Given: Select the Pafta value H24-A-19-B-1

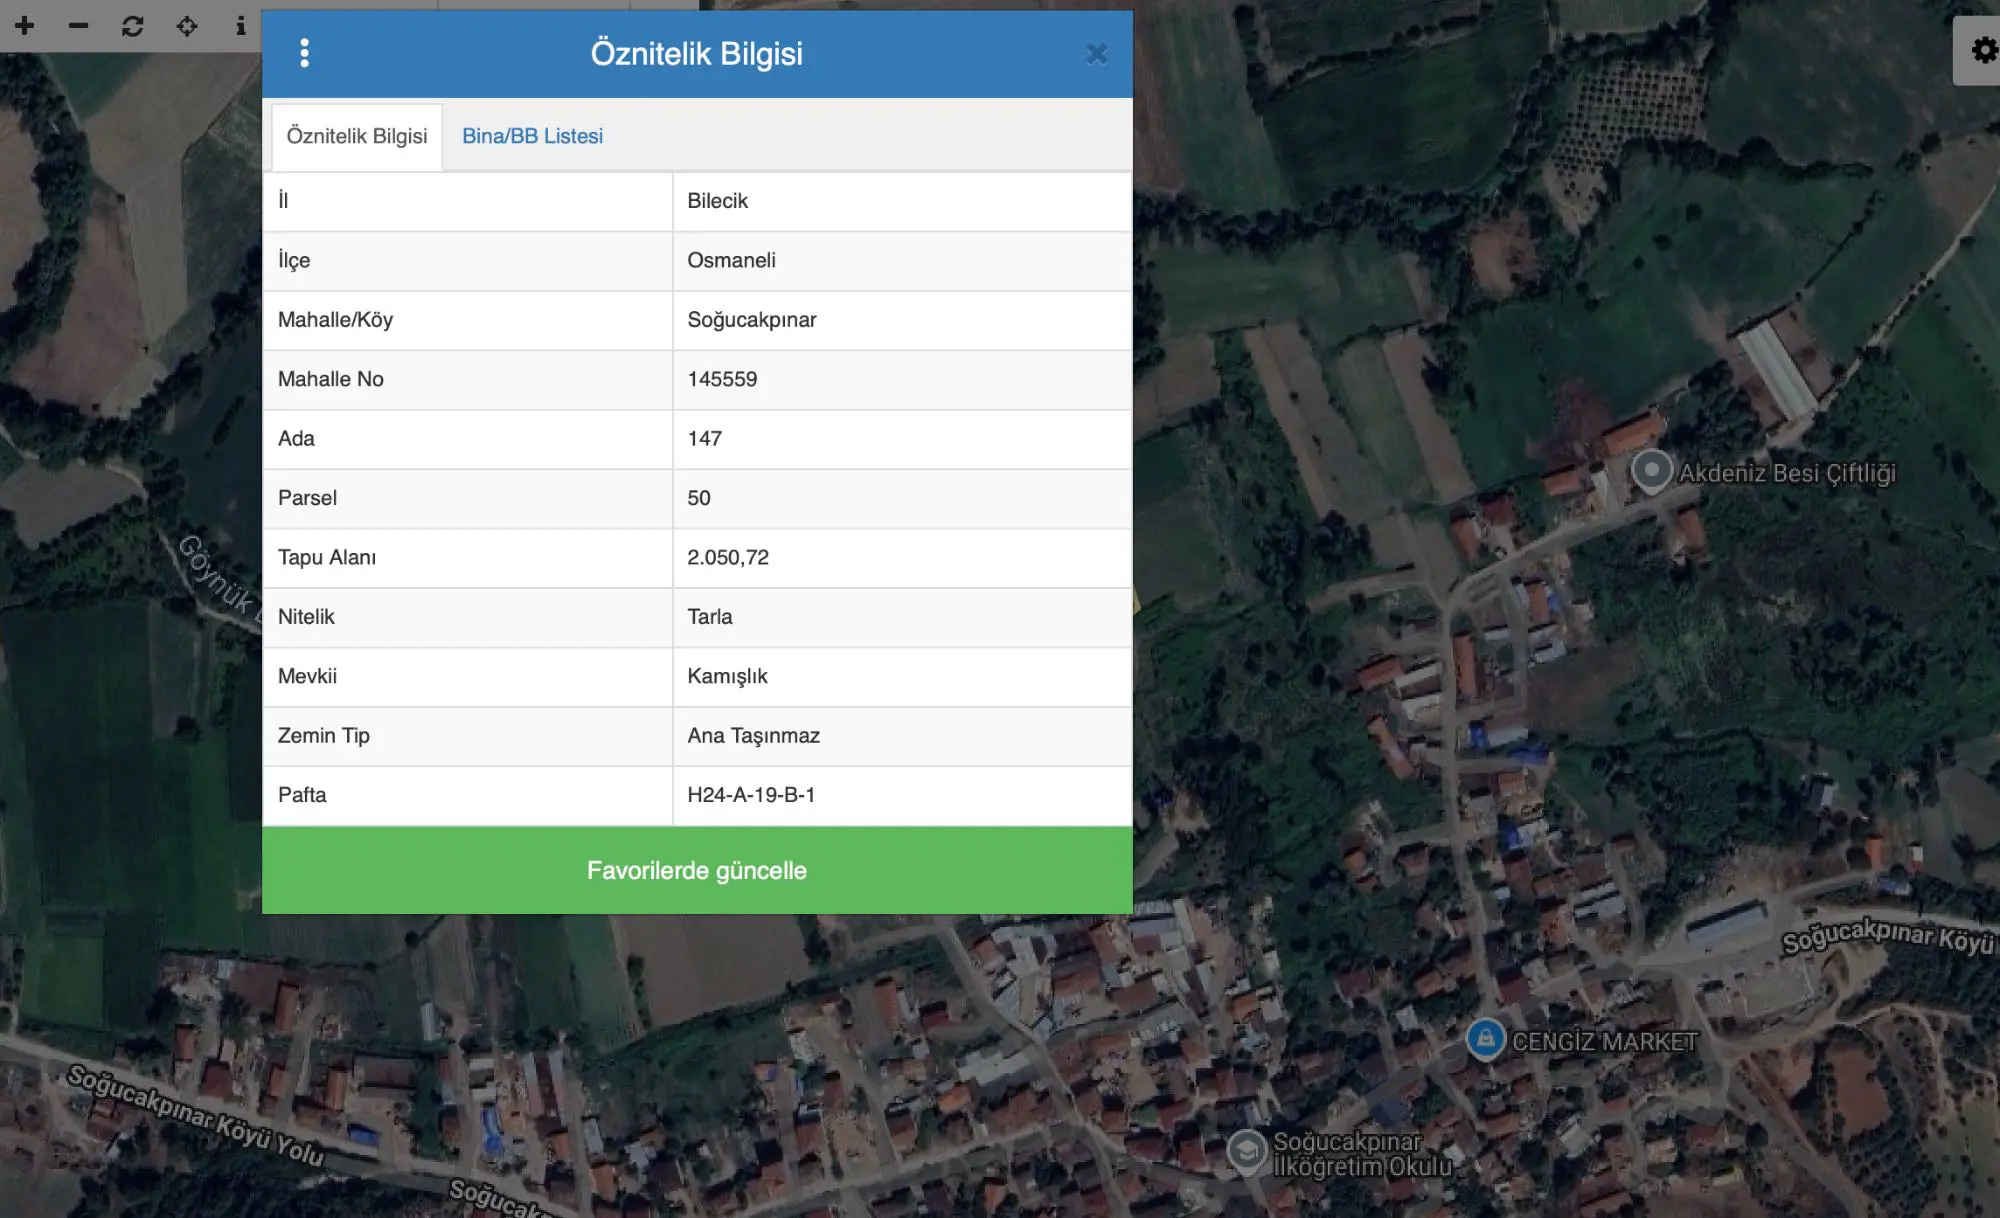Looking at the screenshot, I should click(902, 796).
